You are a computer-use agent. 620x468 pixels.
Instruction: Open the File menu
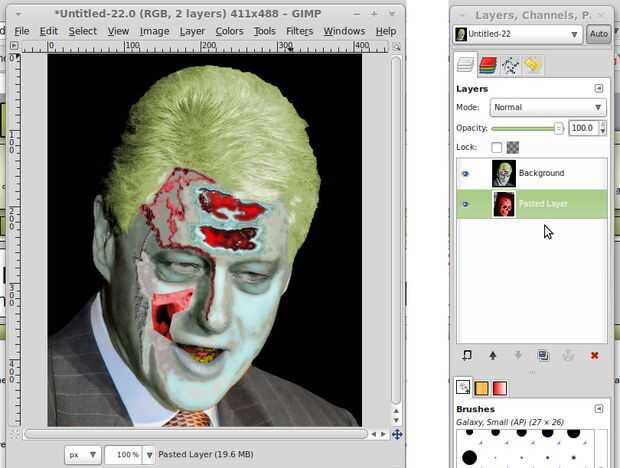(22, 31)
